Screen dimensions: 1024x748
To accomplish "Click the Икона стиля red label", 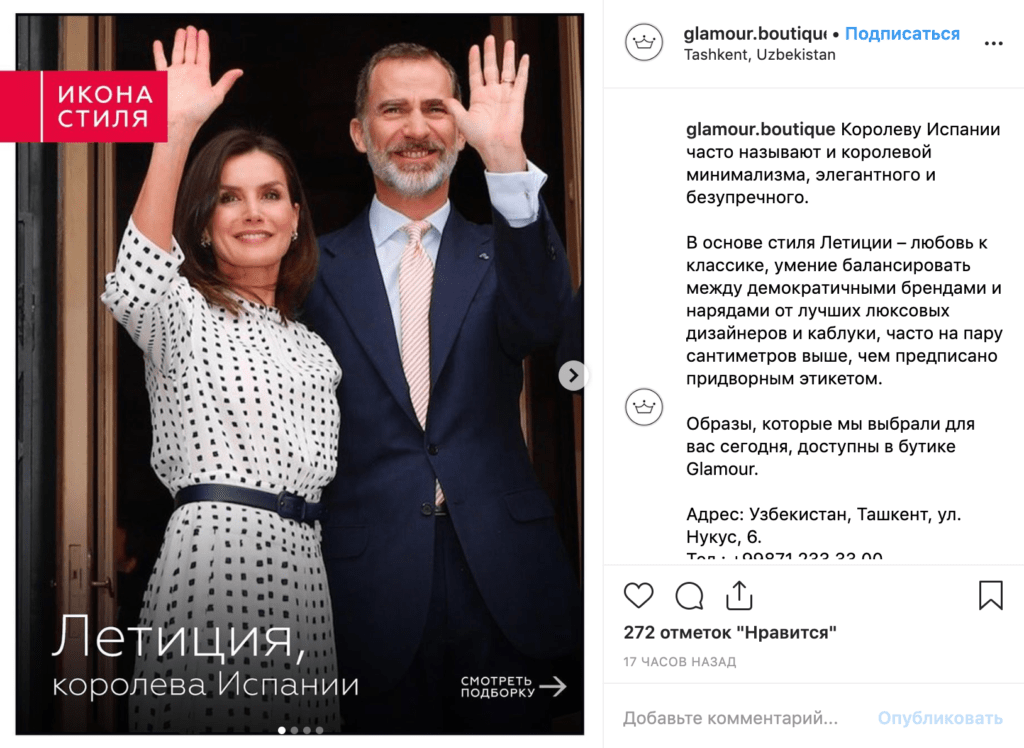I will click(x=84, y=106).
